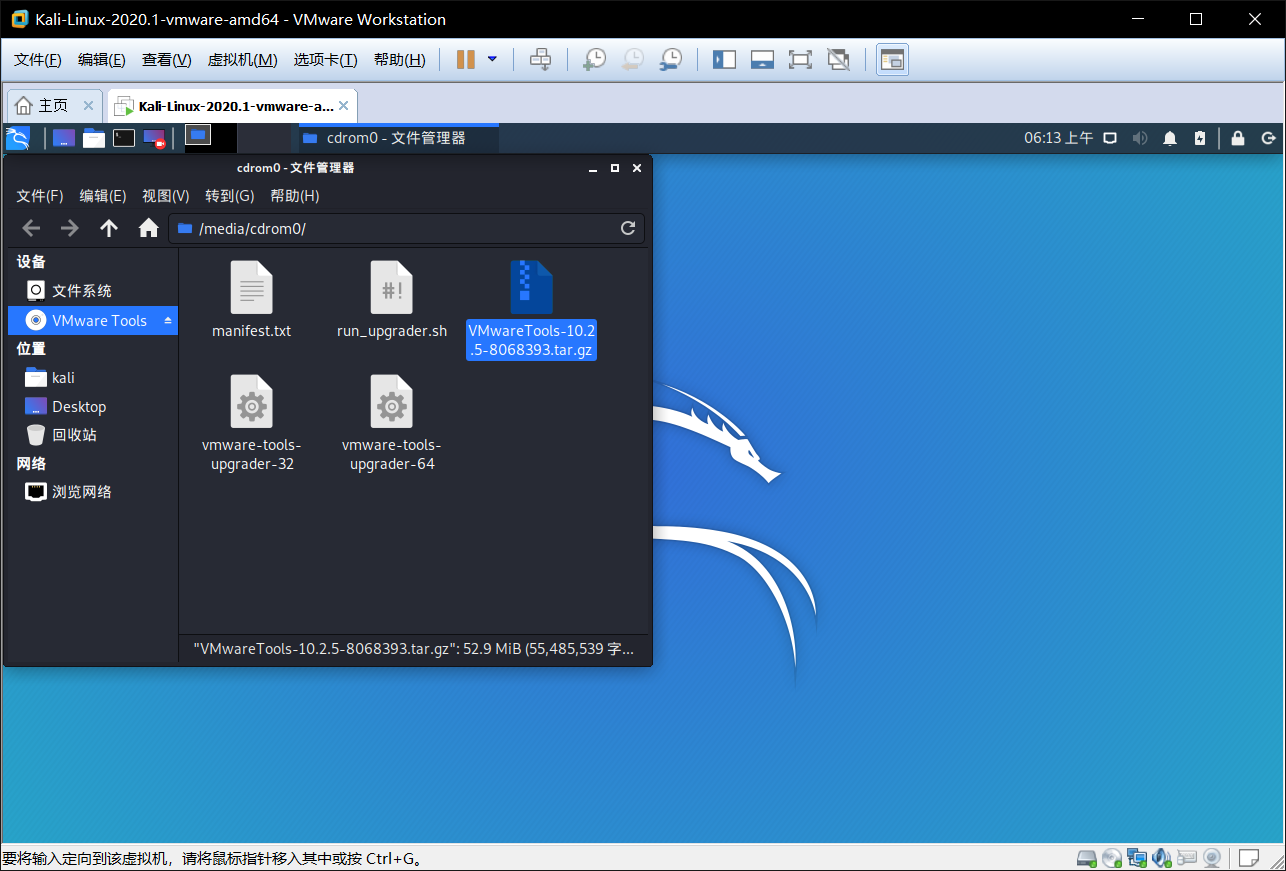The height and width of the screenshot is (871, 1286).
Task: Go back in the file manager
Action: [x=31, y=228]
